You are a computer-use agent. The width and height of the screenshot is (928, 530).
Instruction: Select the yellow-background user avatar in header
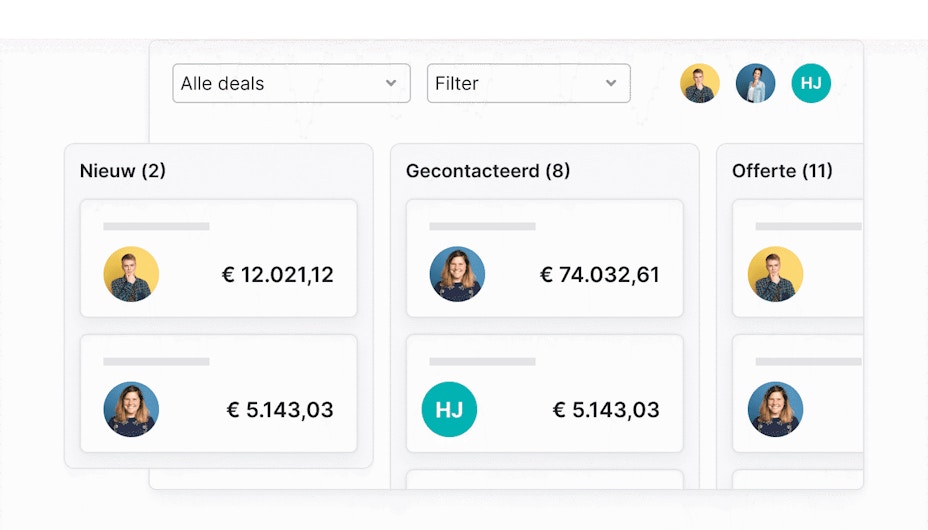tap(700, 84)
